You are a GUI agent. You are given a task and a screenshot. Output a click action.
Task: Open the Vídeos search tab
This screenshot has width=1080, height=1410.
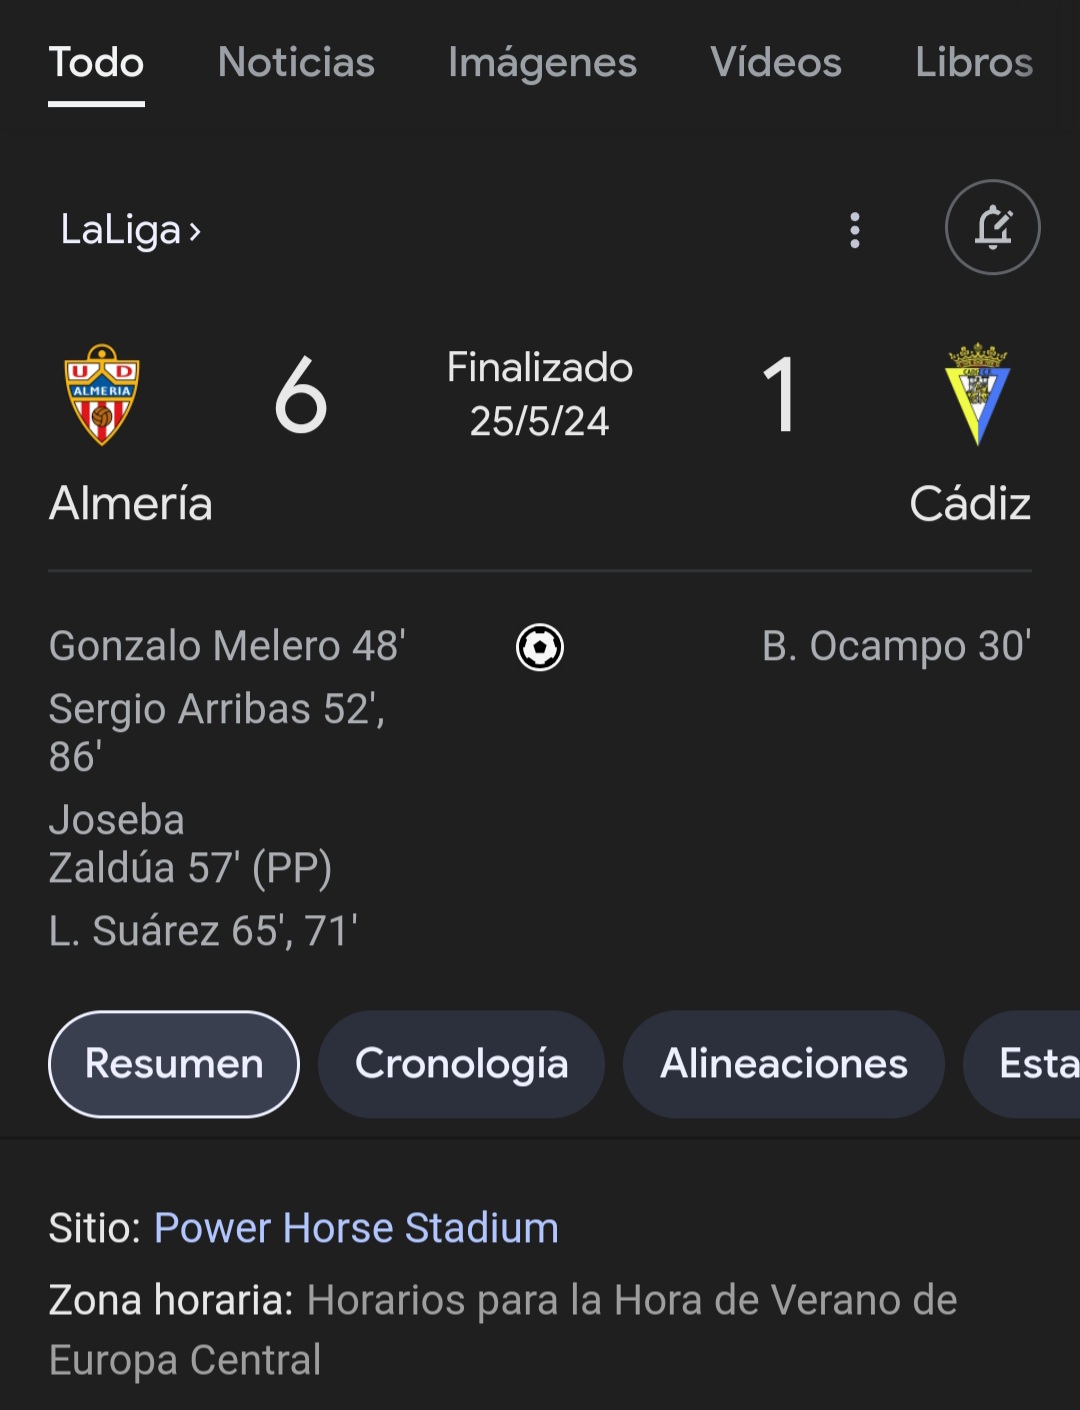[776, 62]
